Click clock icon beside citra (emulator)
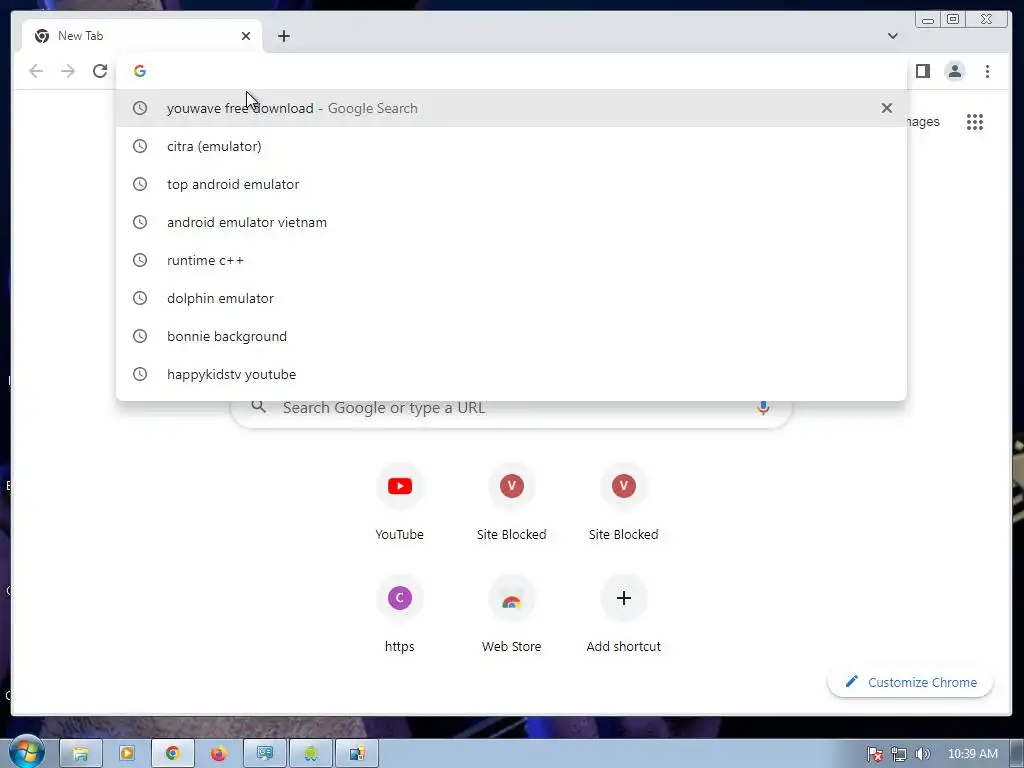The image size is (1024, 768). 140,146
